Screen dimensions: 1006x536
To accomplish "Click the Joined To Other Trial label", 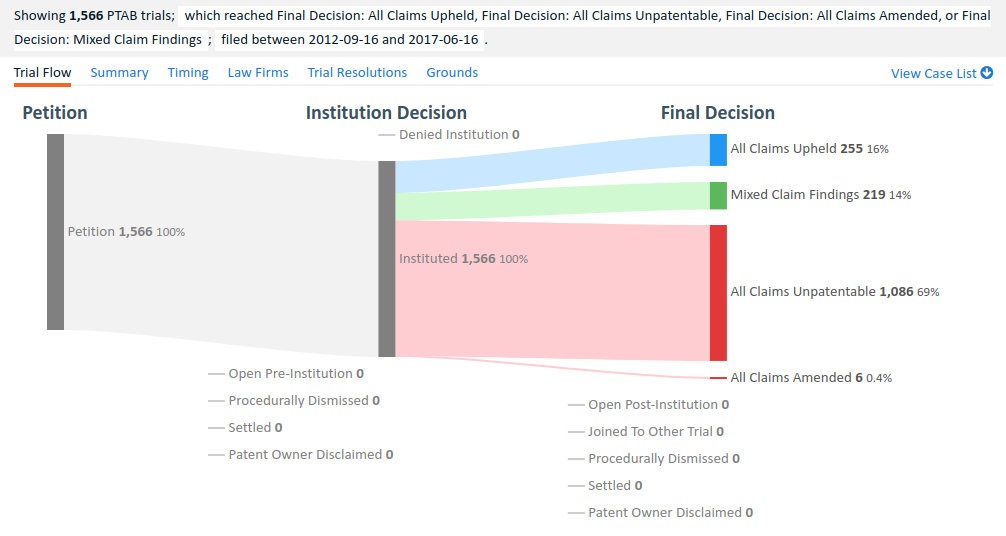I will pos(655,432).
